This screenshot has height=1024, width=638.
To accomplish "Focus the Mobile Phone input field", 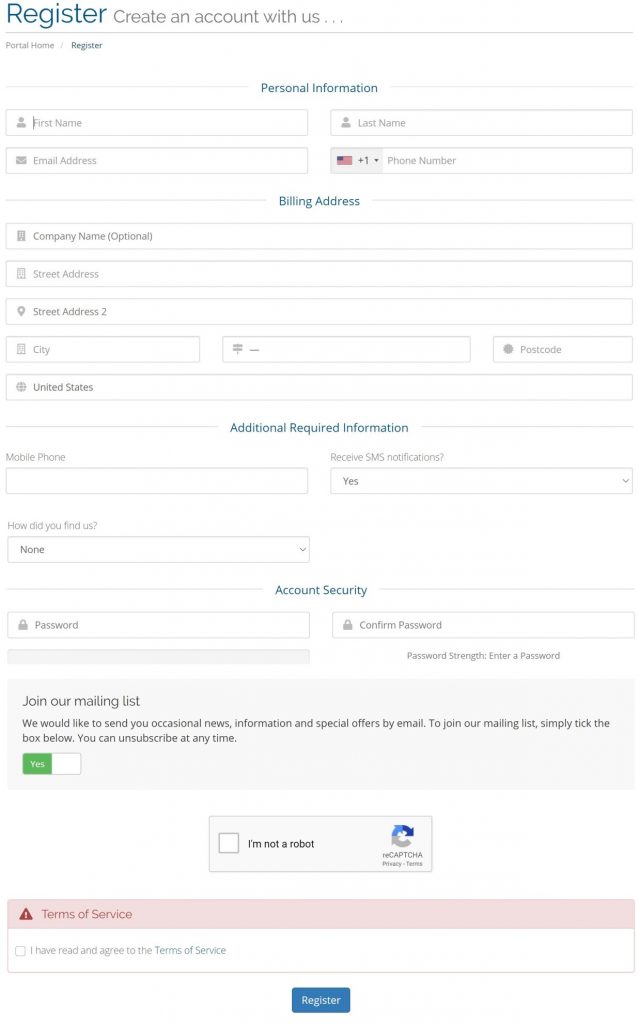I will pyautogui.click(x=157, y=481).
